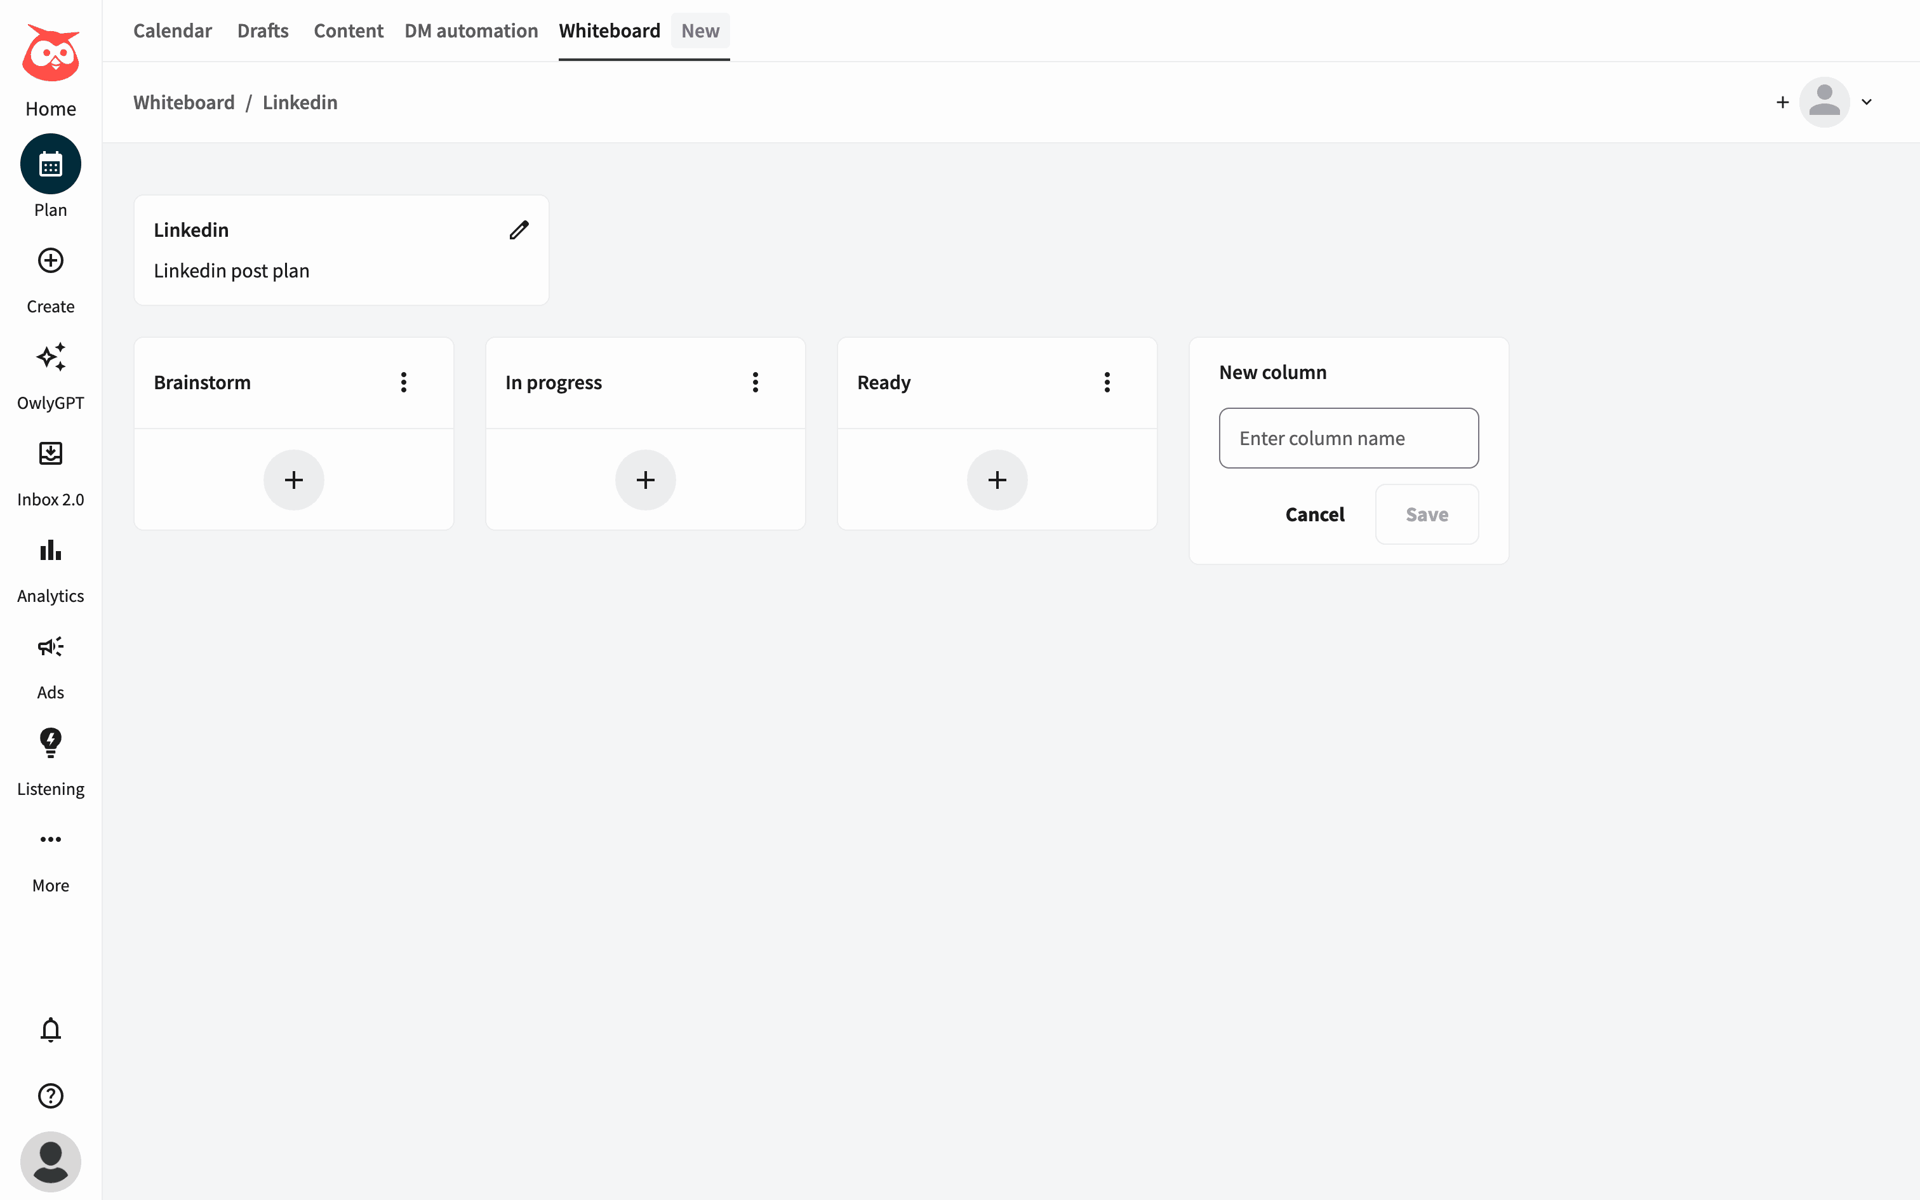Add a card to Ready column

click(x=997, y=480)
